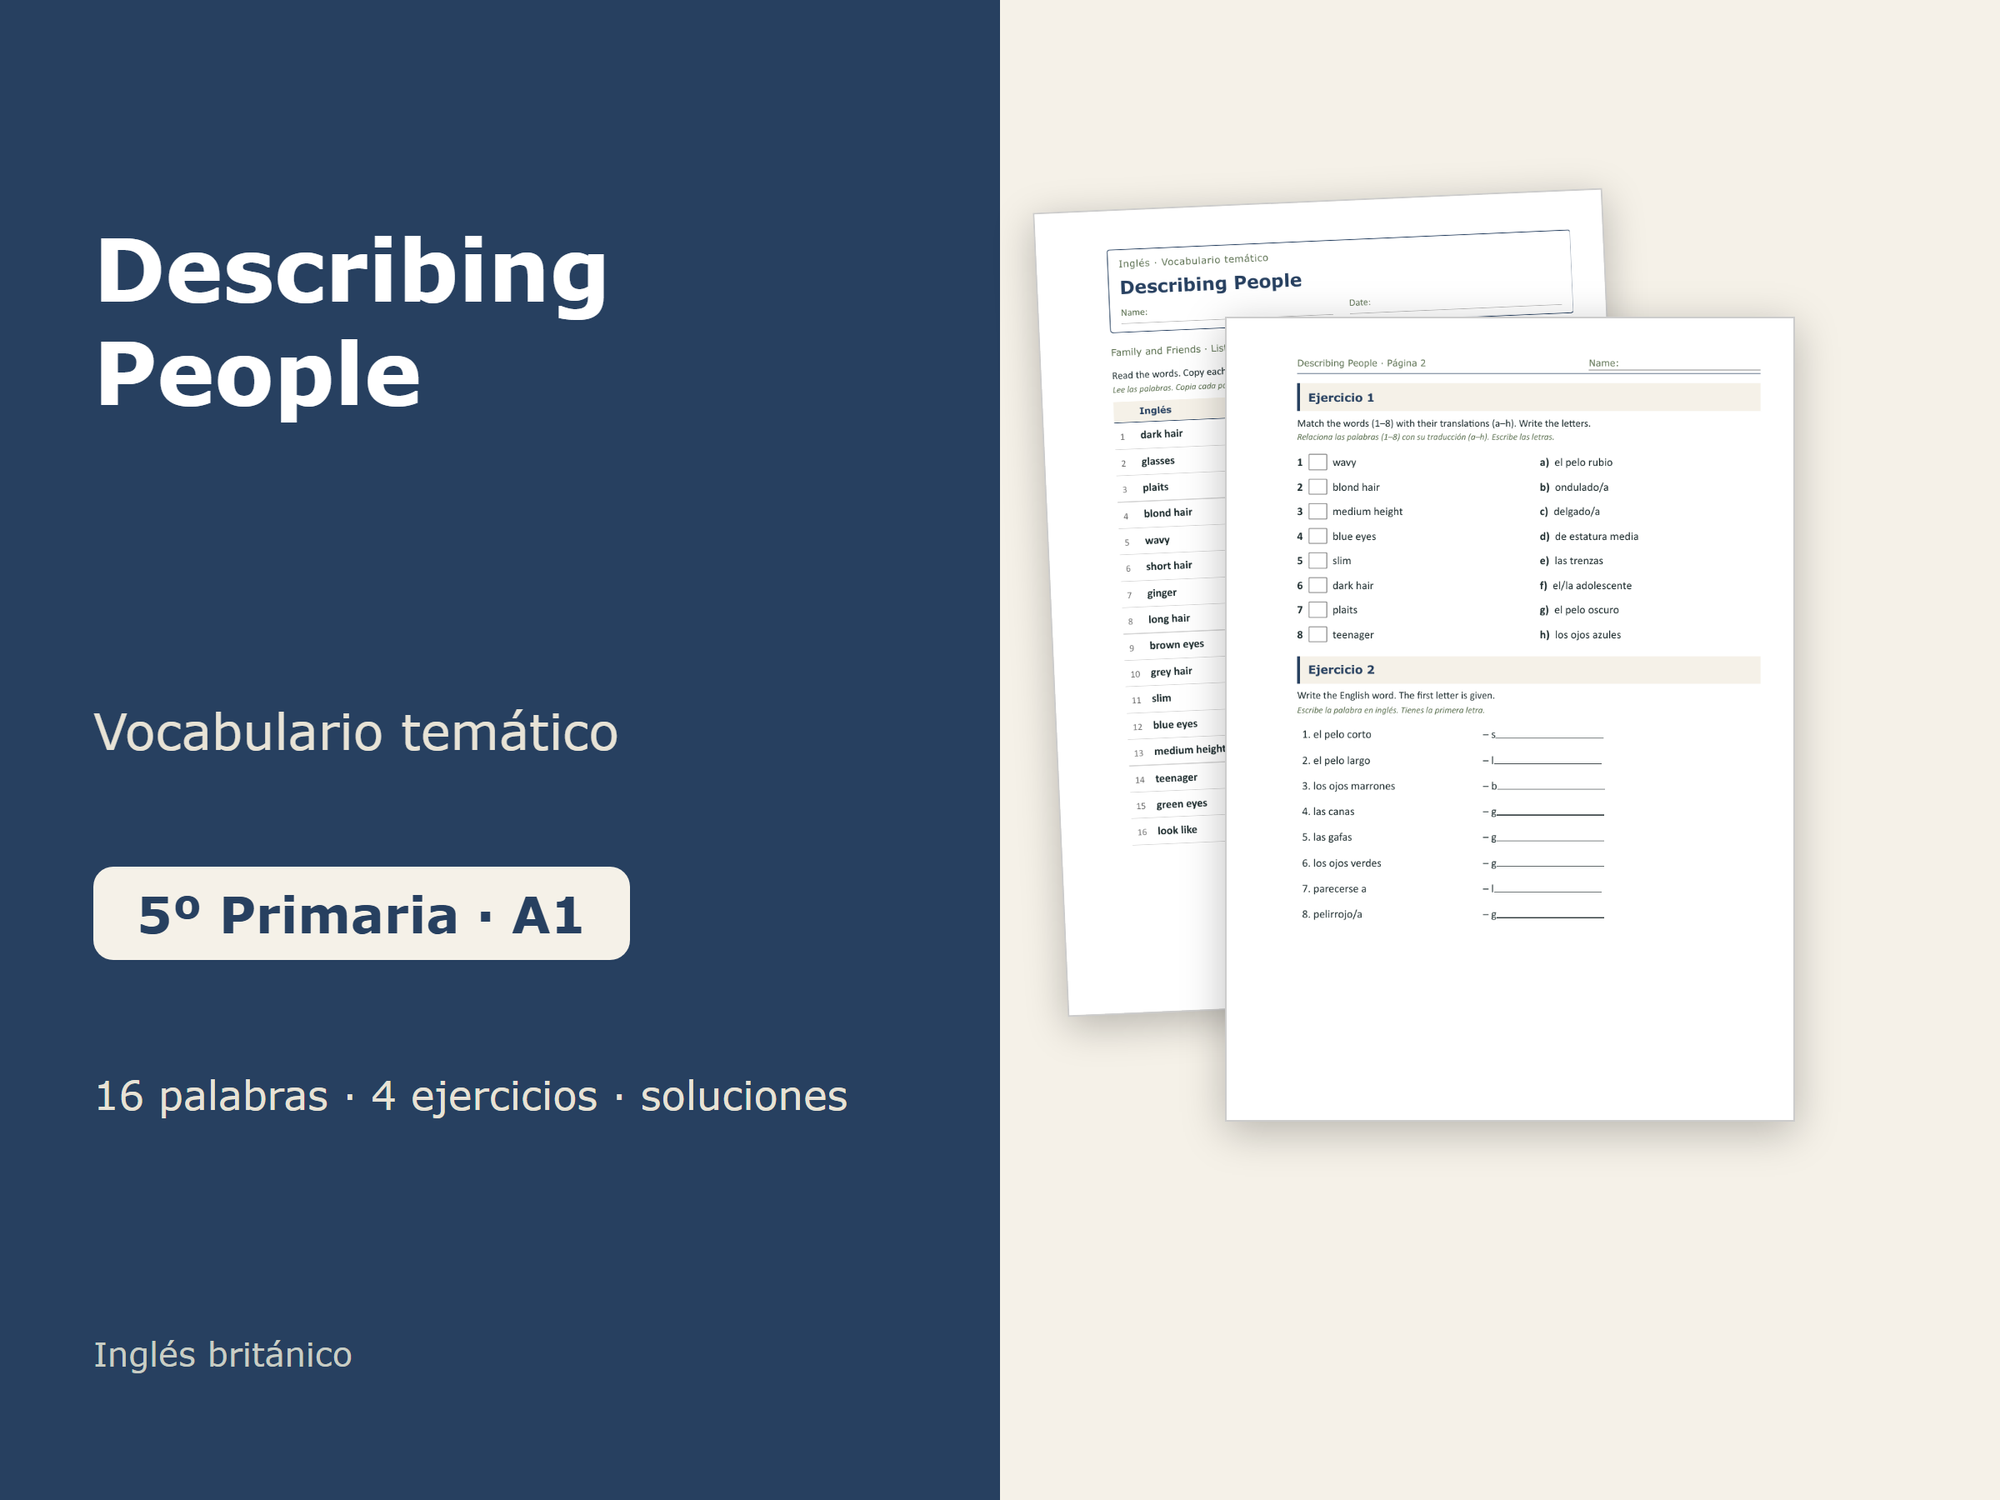This screenshot has height=1500, width=2000.
Task: Tick the answer box next to 'medium height' in Ejercicio 1
Action: (x=1318, y=511)
